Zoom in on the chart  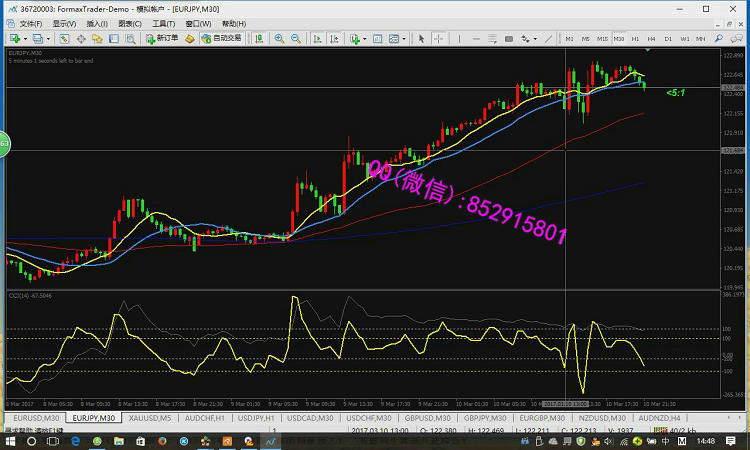[x=280, y=38]
